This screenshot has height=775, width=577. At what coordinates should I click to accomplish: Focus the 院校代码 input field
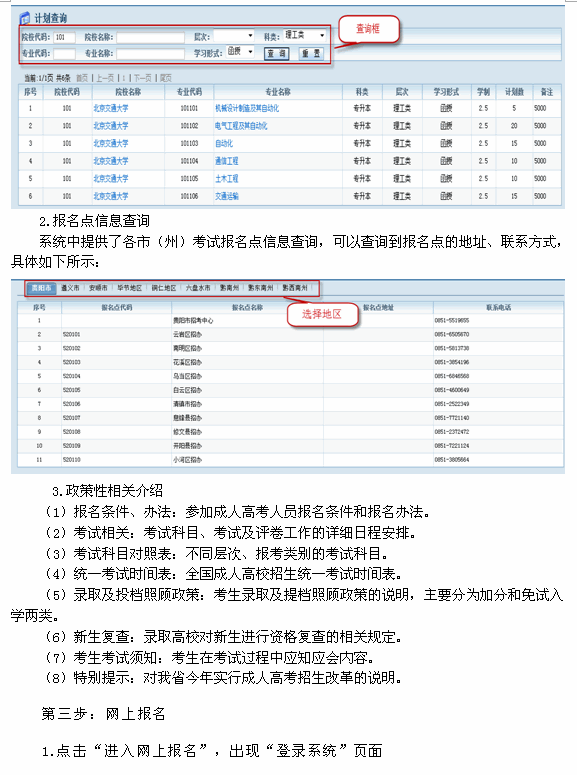pos(64,37)
